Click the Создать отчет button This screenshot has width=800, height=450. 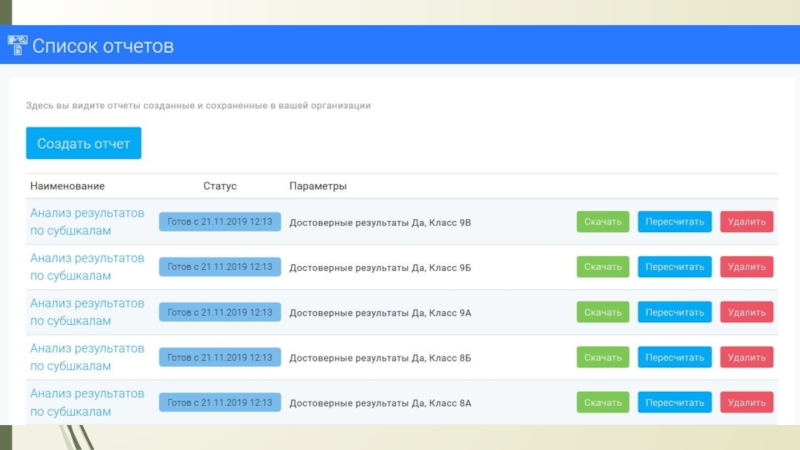click(x=84, y=143)
